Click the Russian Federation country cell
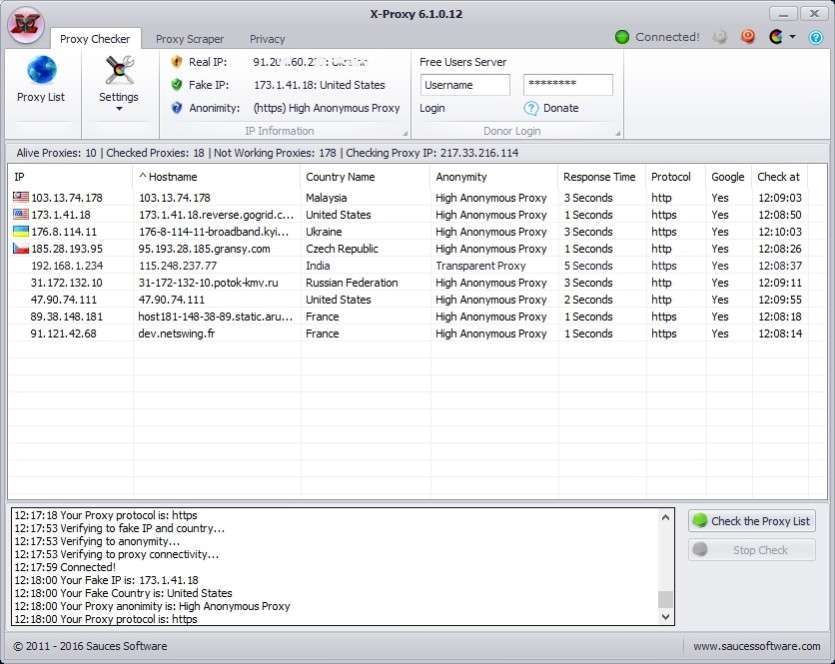835x664 pixels. (351, 283)
